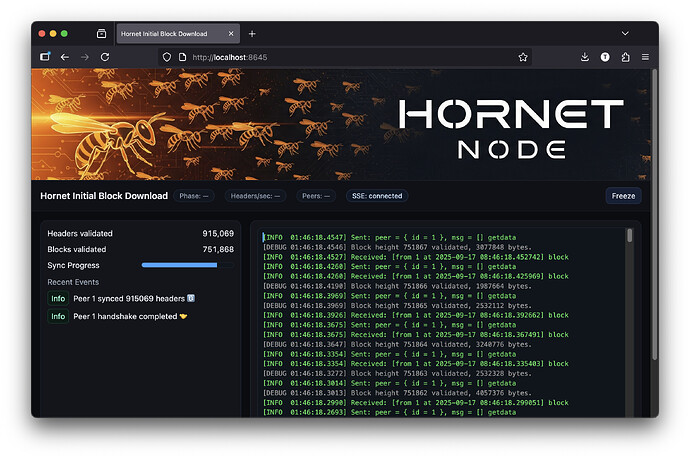Click the Phase status pill

pos(194,196)
